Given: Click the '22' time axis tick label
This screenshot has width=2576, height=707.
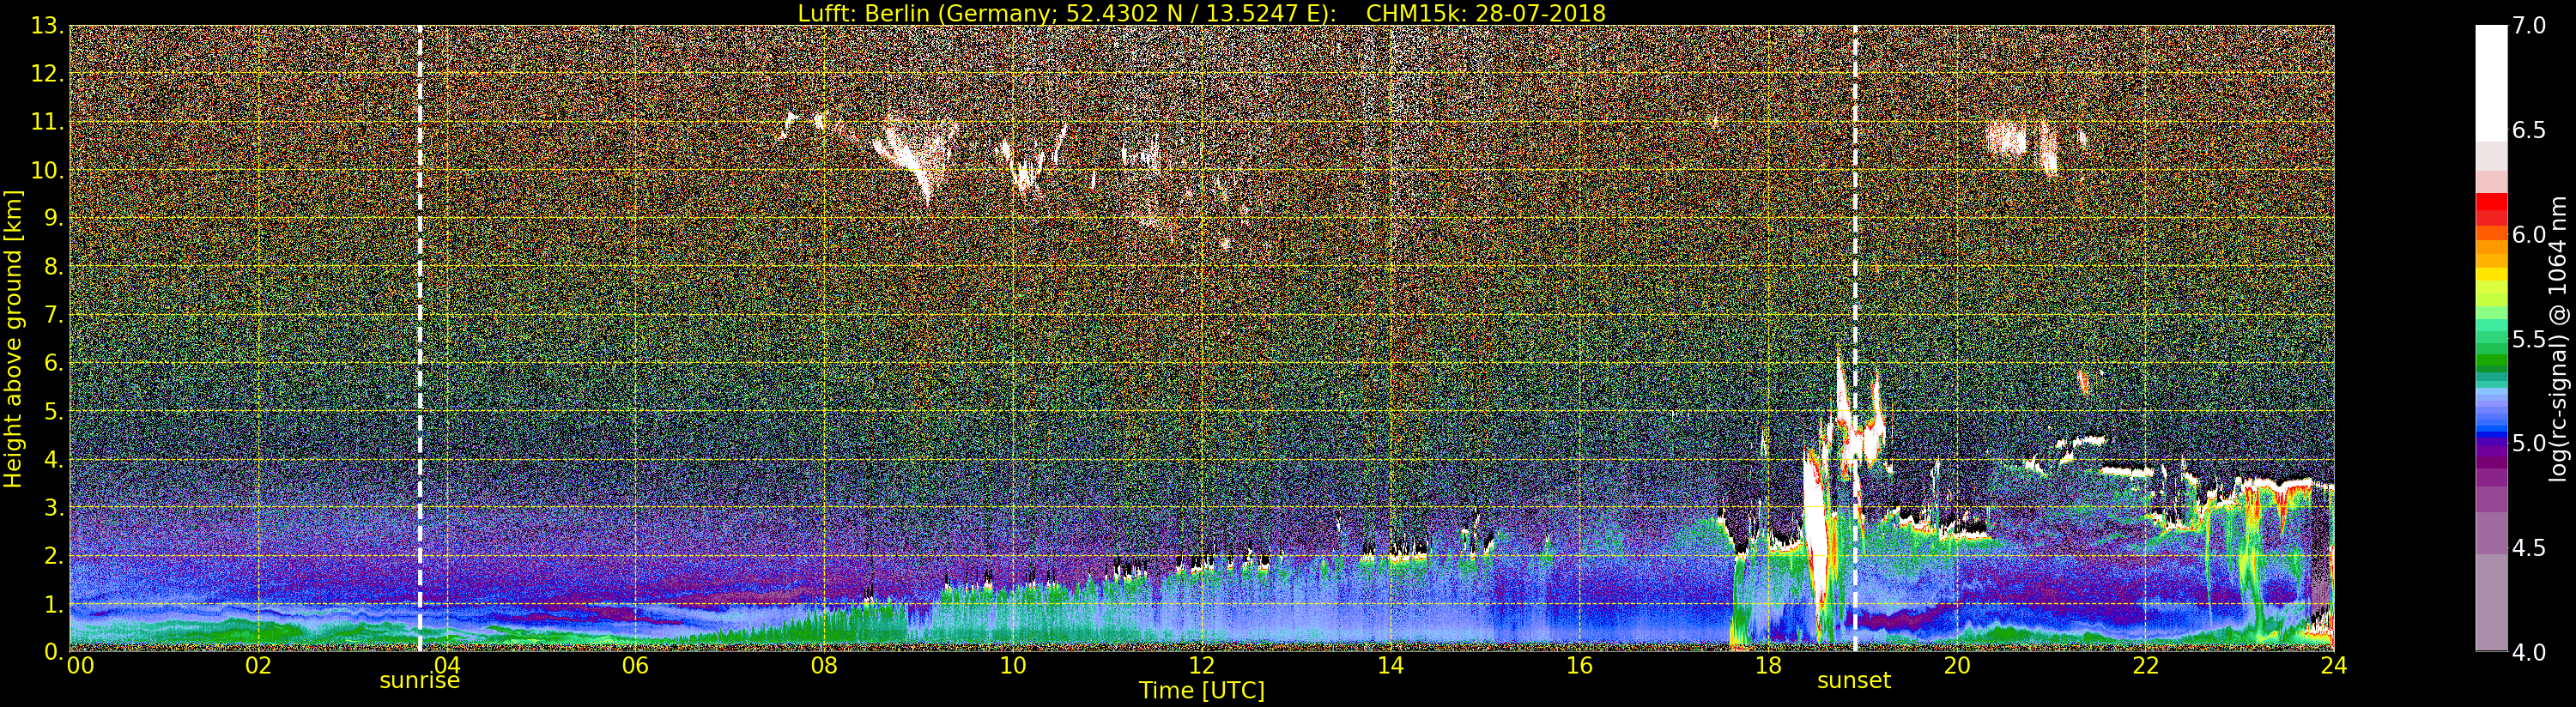Looking at the screenshot, I should (2145, 666).
